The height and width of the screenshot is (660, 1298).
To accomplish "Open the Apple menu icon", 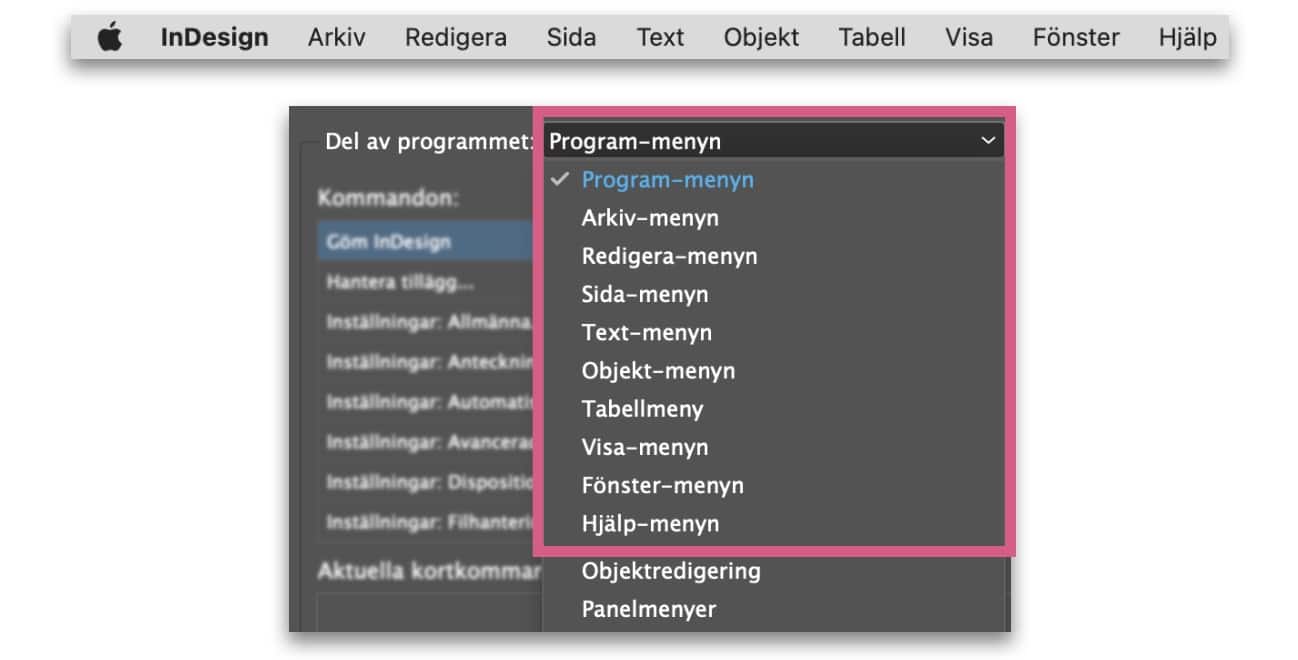I will click(x=110, y=38).
